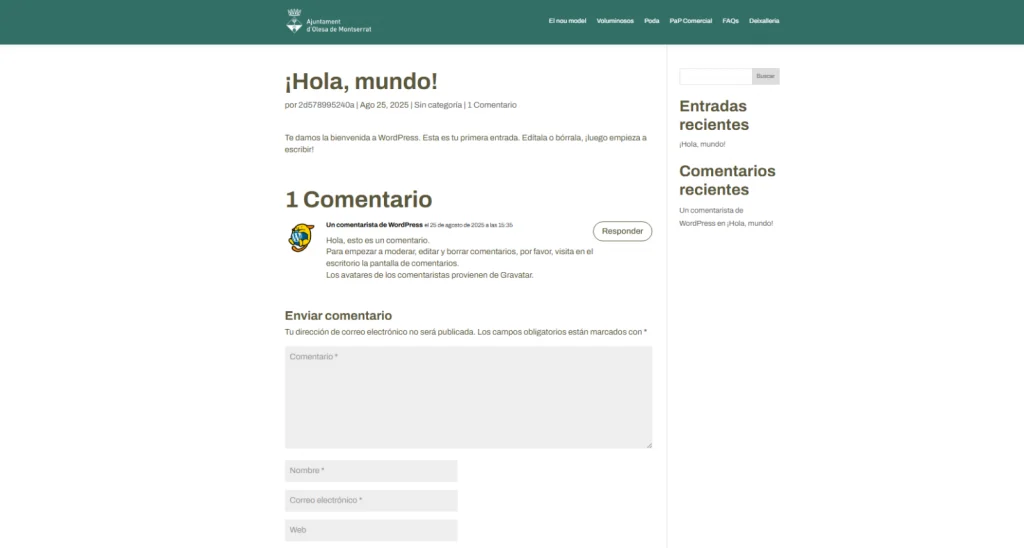Screen dimensions: 1024x548
Task: Go to the Voluminosos menu page
Action: pos(615,21)
